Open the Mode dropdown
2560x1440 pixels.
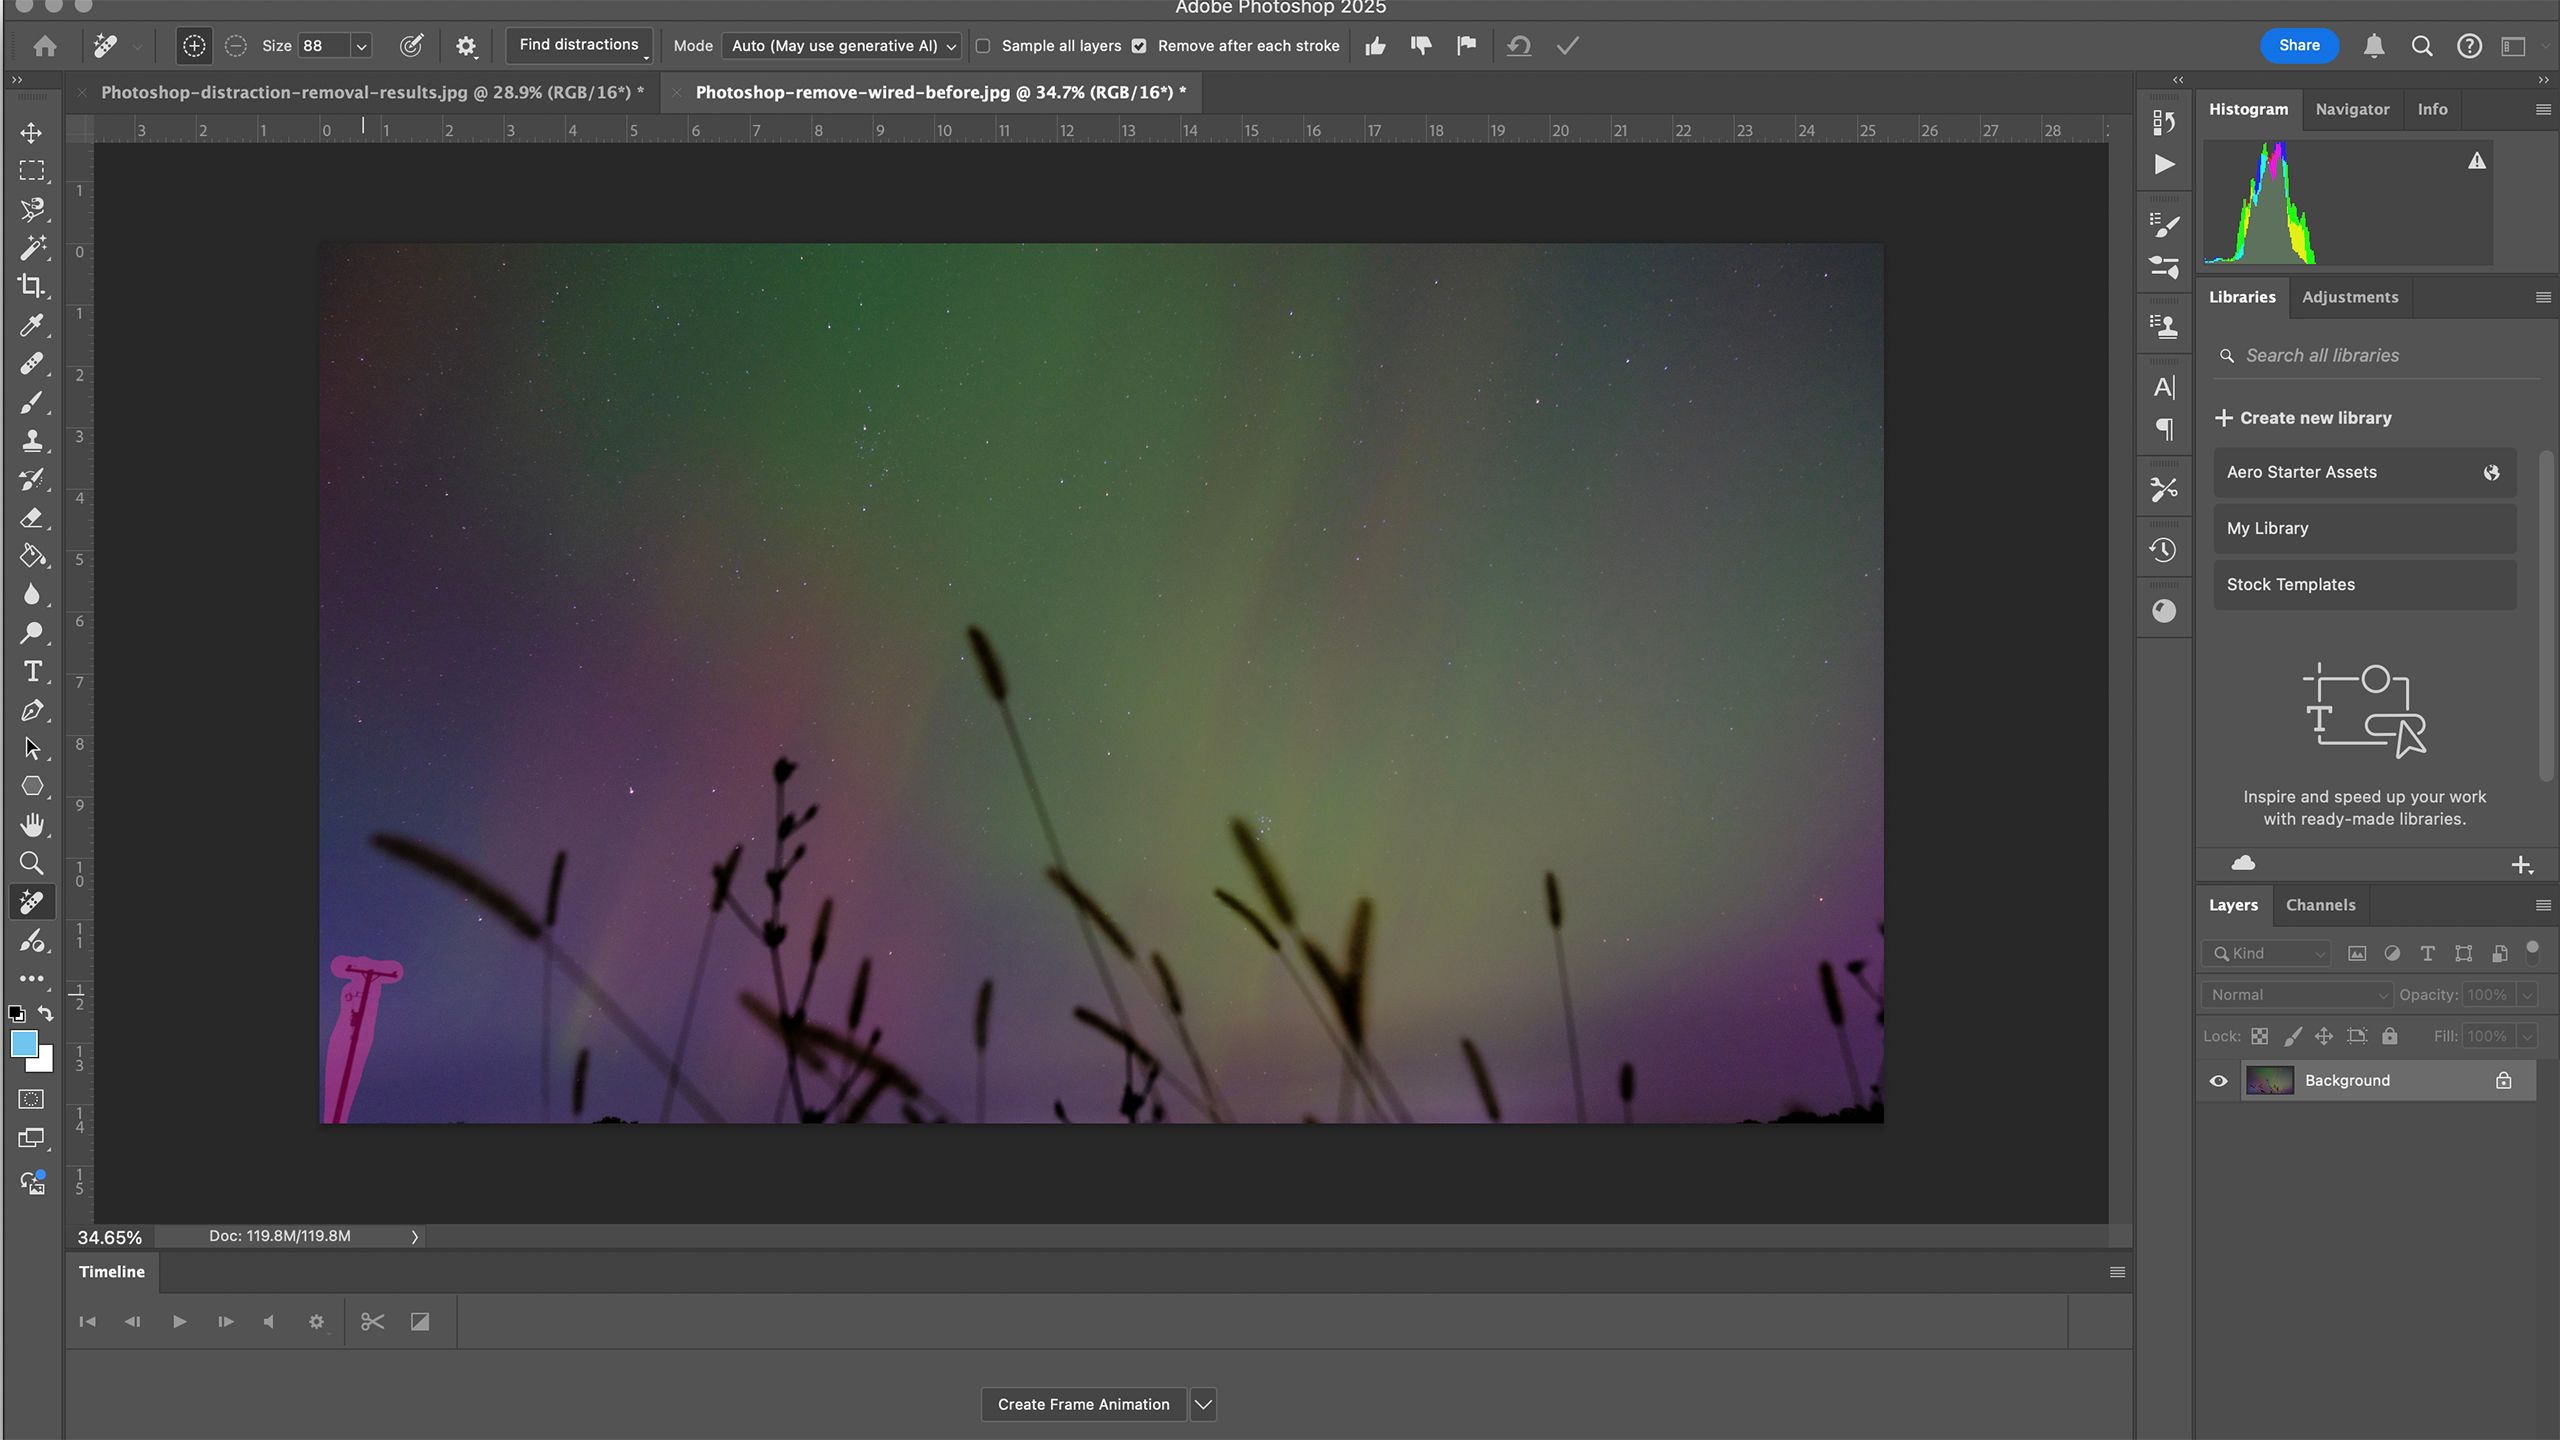[843, 46]
